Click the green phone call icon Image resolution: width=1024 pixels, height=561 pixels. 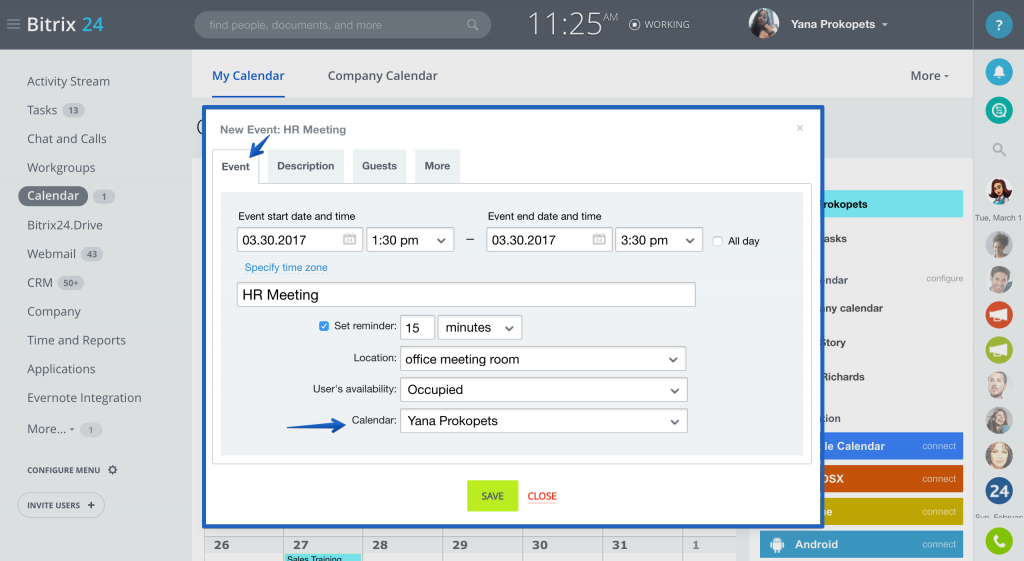(999, 541)
